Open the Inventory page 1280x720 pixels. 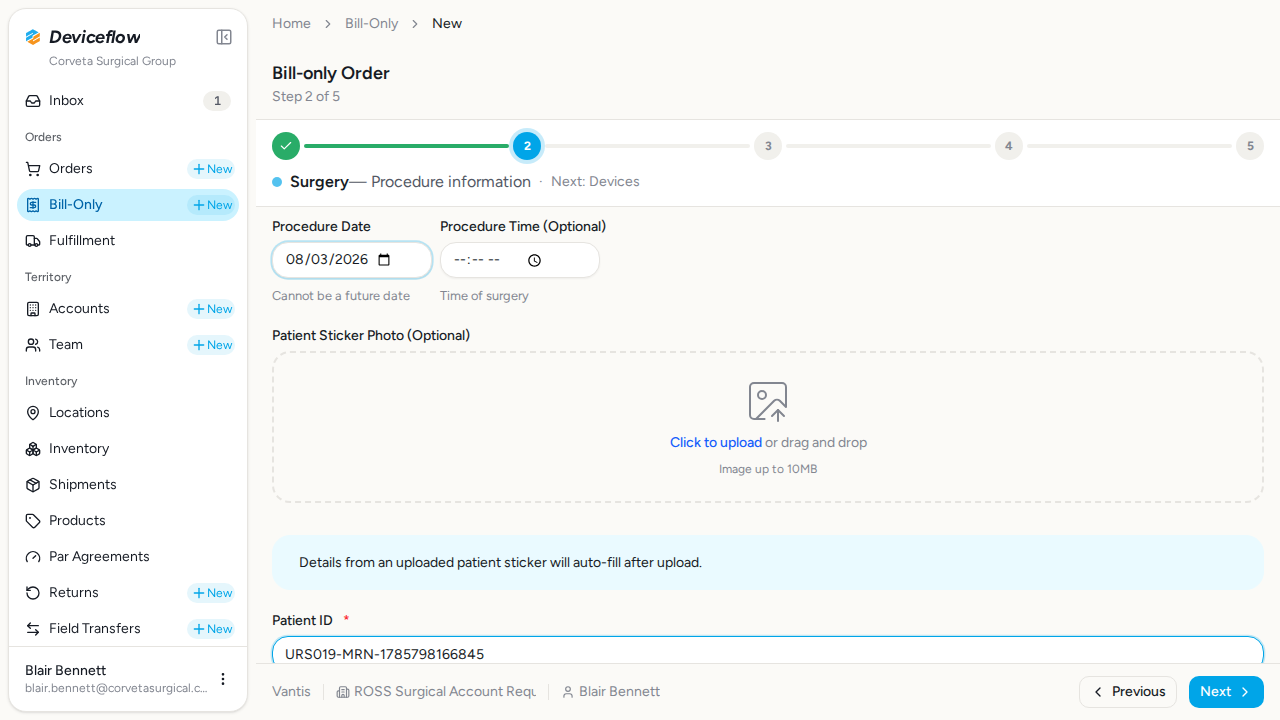(x=128, y=449)
